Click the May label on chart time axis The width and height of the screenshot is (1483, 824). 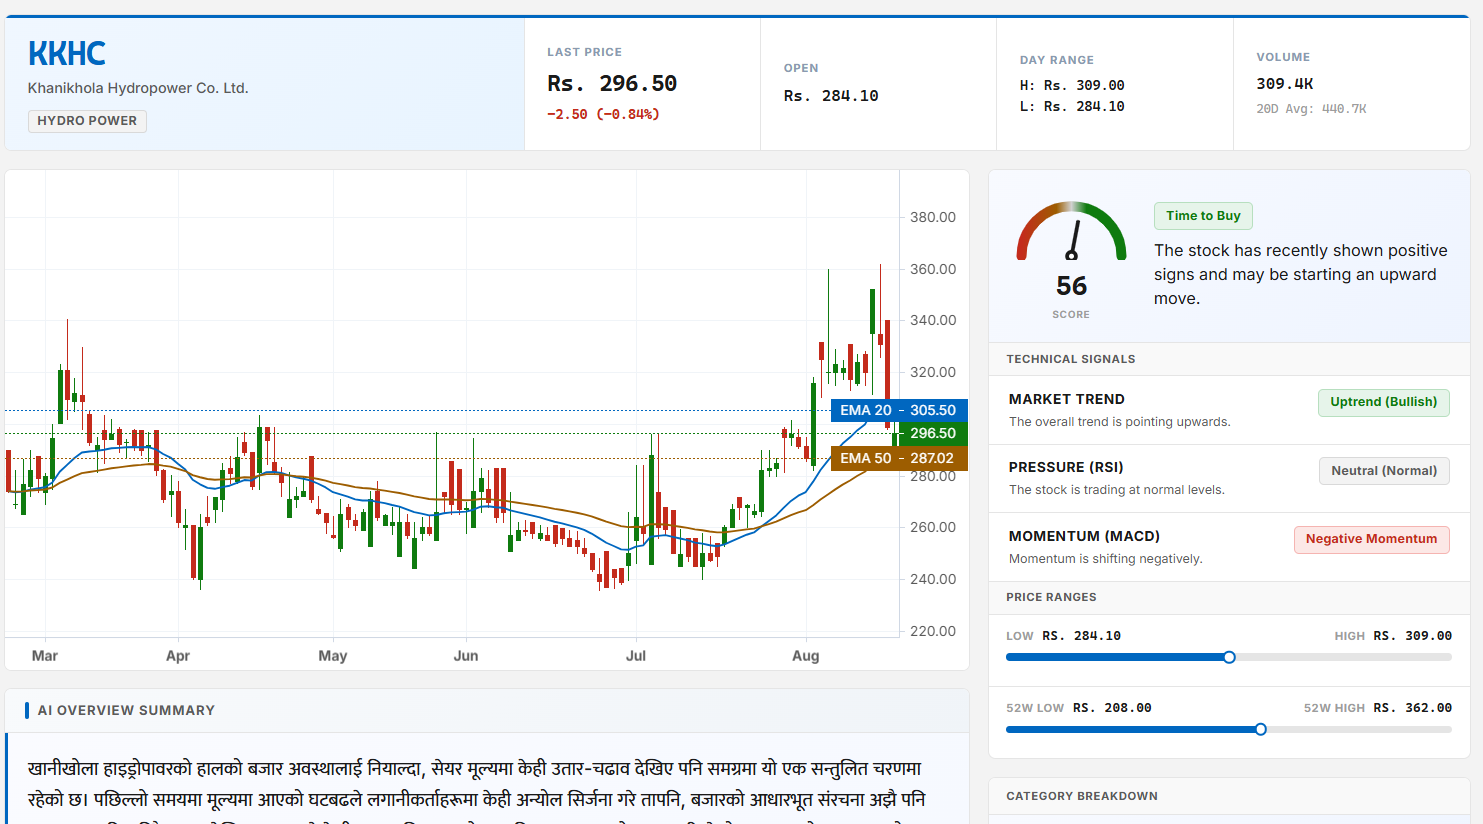333,656
